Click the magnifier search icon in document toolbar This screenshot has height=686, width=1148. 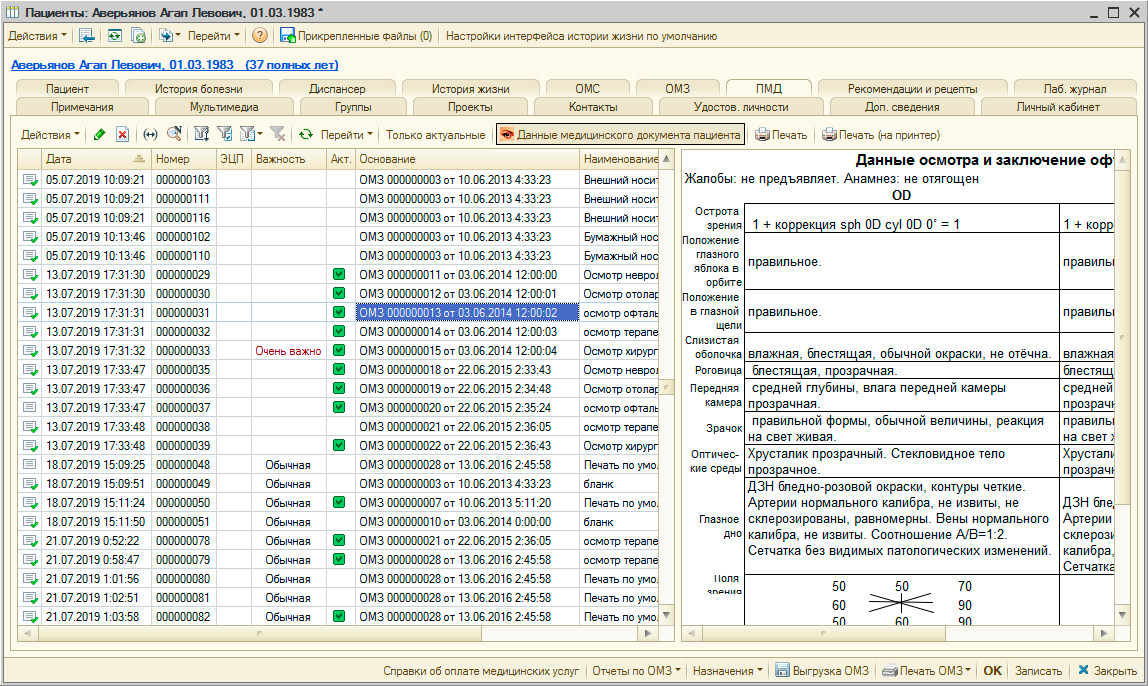click(174, 134)
